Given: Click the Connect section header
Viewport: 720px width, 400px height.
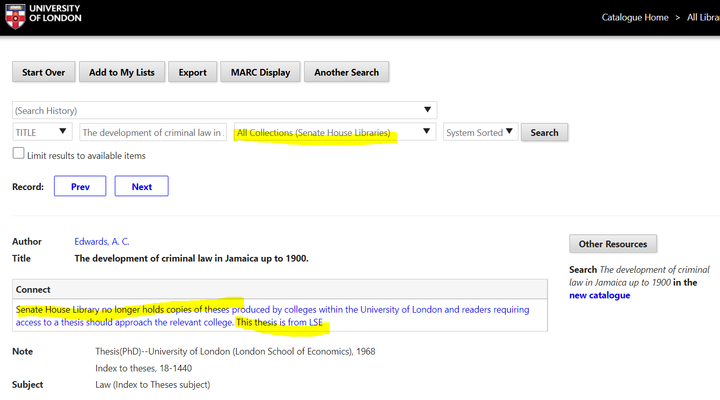Looking at the screenshot, I should 280,289.
